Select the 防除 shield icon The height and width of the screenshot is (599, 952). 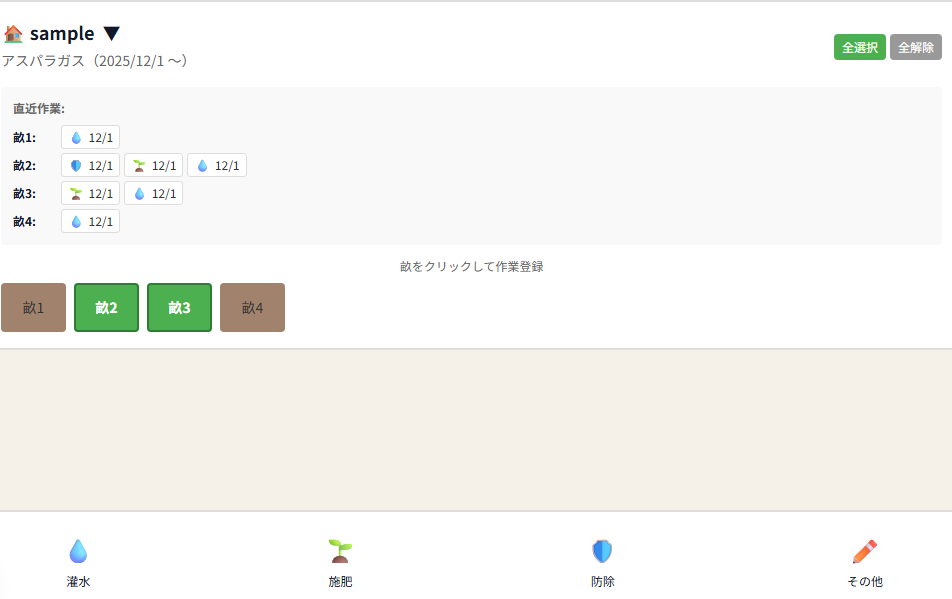coord(602,551)
